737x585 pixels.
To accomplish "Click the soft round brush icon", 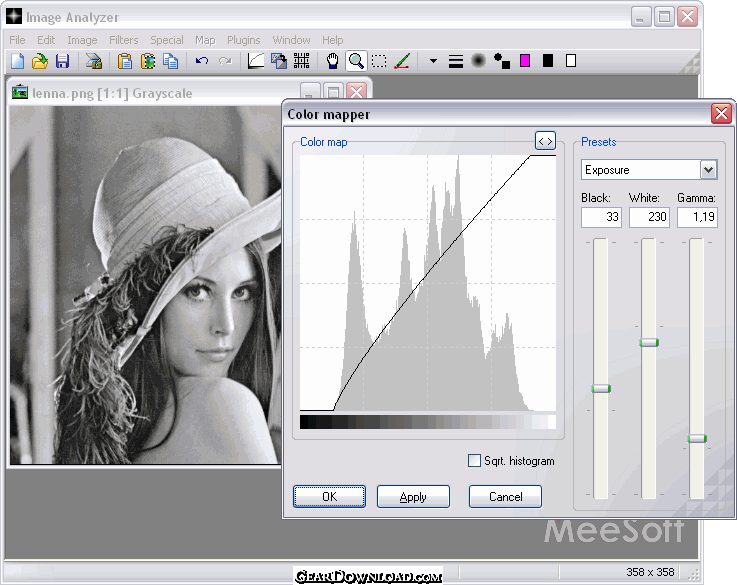I will (x=478, y=61).
